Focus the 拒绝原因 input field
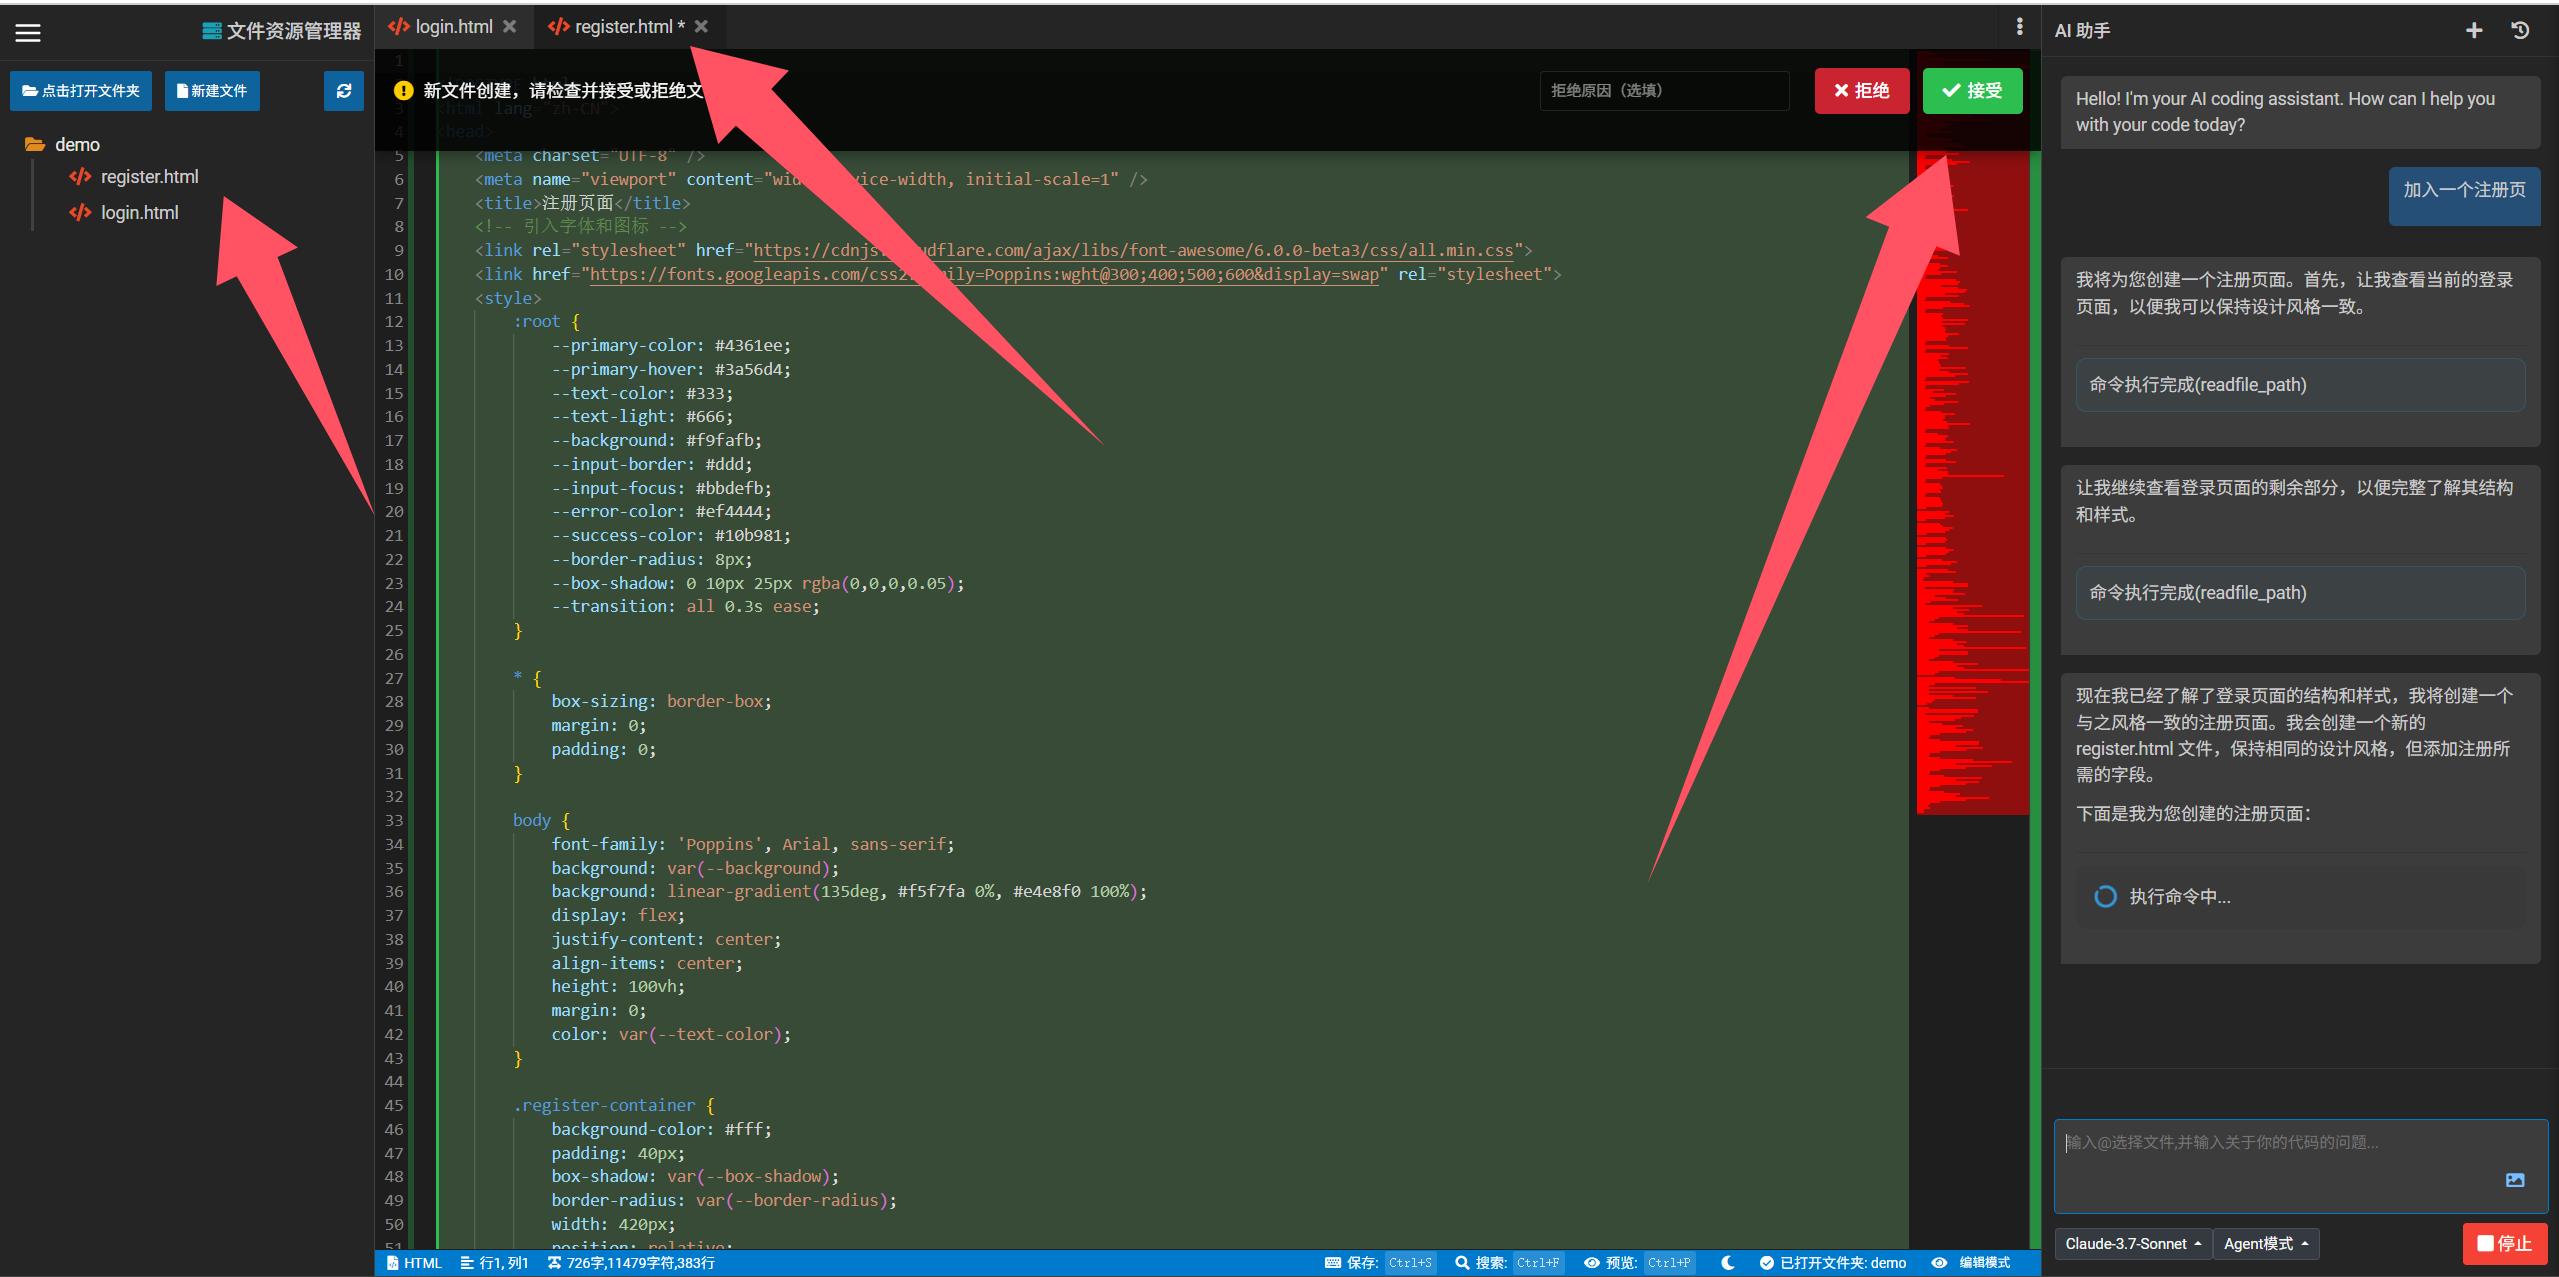This screenshot has height=1277, width=2559. click(1664, 91)
